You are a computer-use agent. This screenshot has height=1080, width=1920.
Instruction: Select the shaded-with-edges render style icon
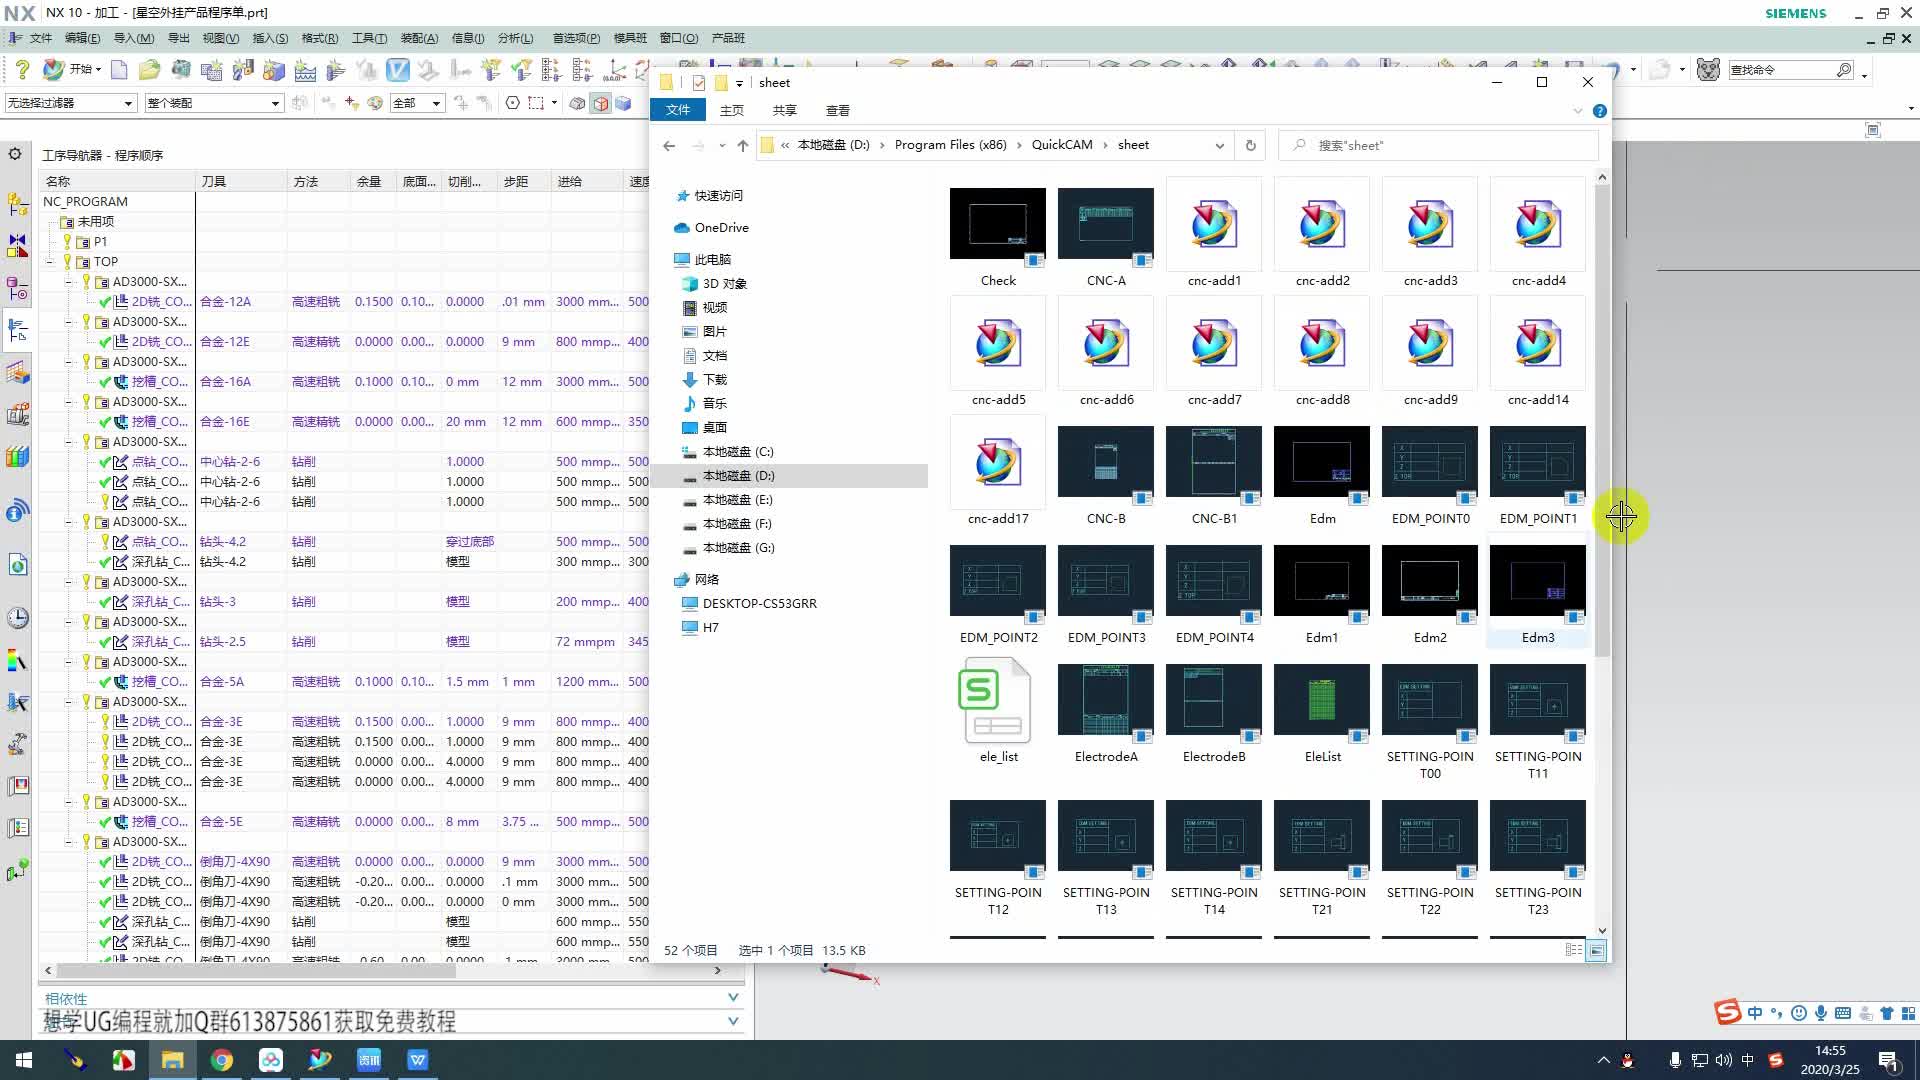coord(600,103)
